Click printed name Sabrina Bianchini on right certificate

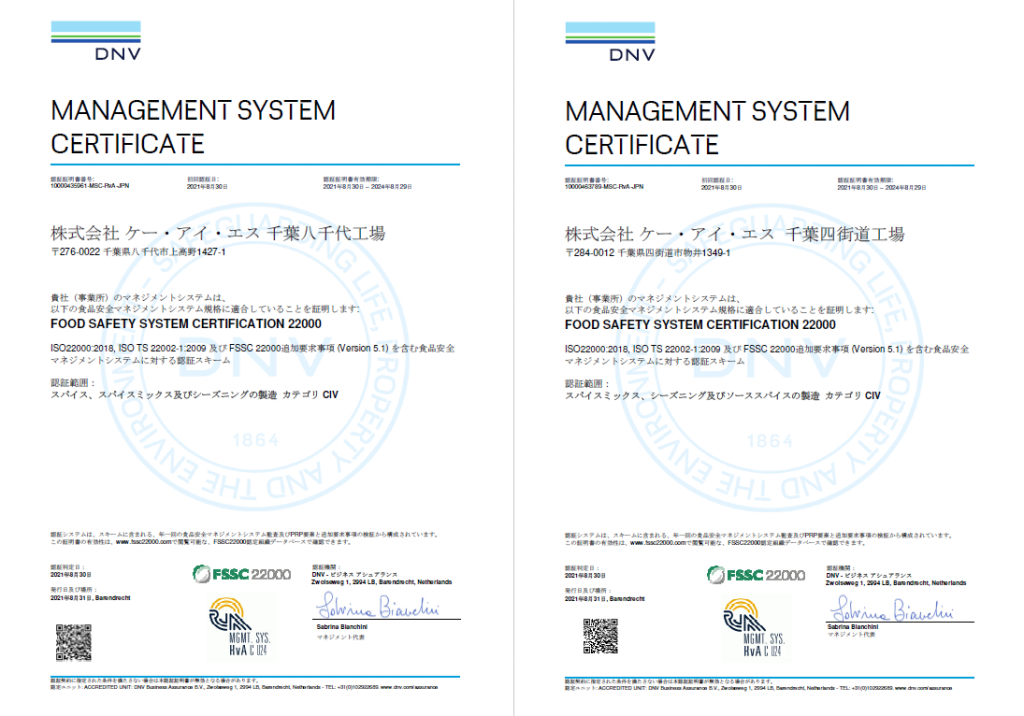(853, 626)
